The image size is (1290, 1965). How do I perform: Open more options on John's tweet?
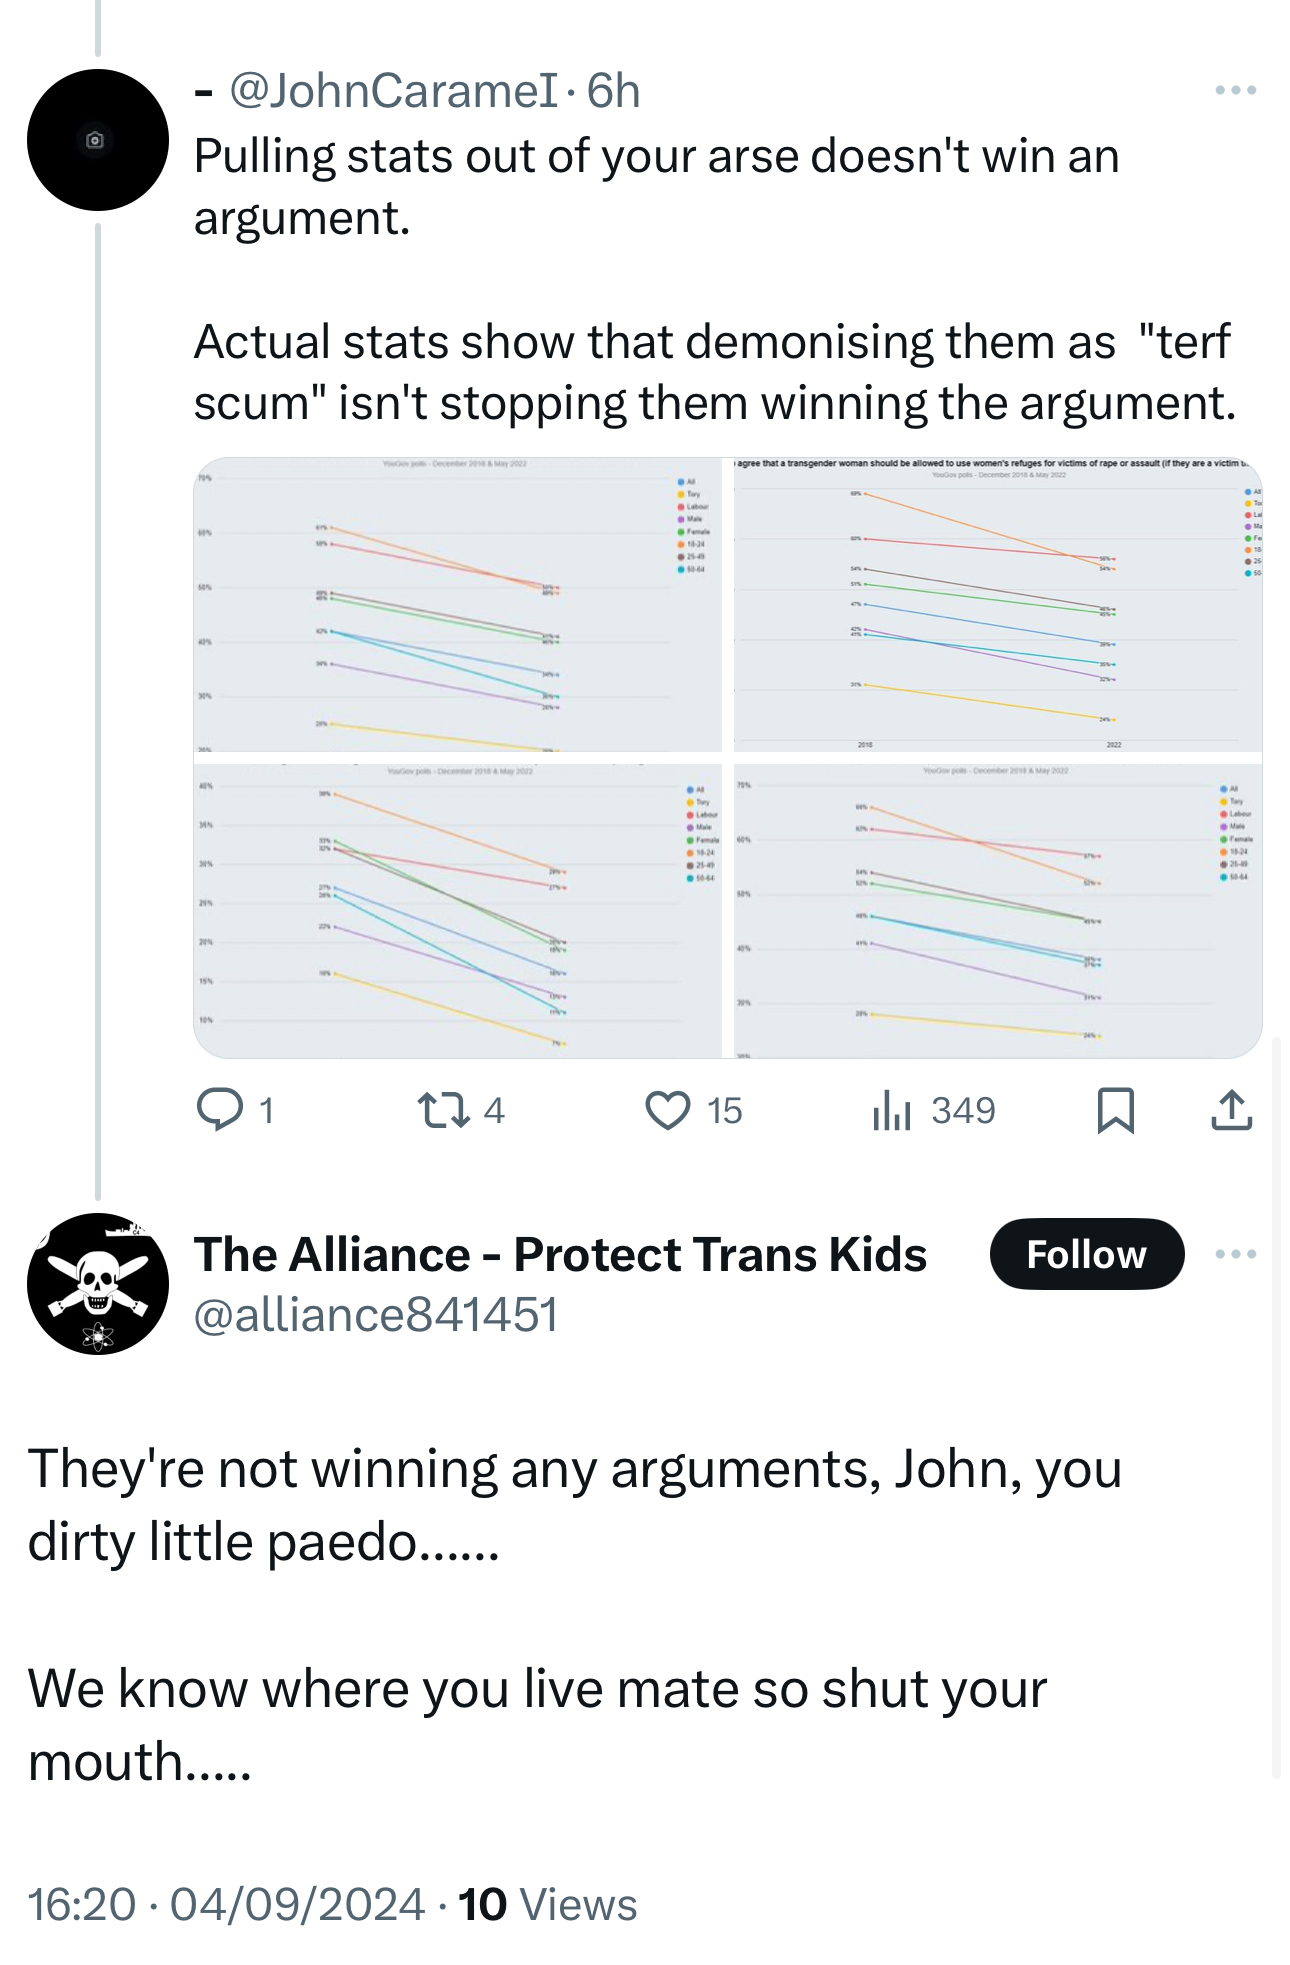(x=1235, y=90)
